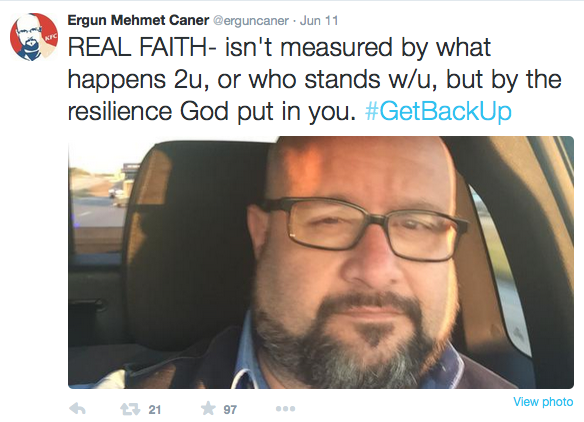Favorite the tweet with the star icon
The width and height of the screenshot is (584, 422).
coord(208,408)
